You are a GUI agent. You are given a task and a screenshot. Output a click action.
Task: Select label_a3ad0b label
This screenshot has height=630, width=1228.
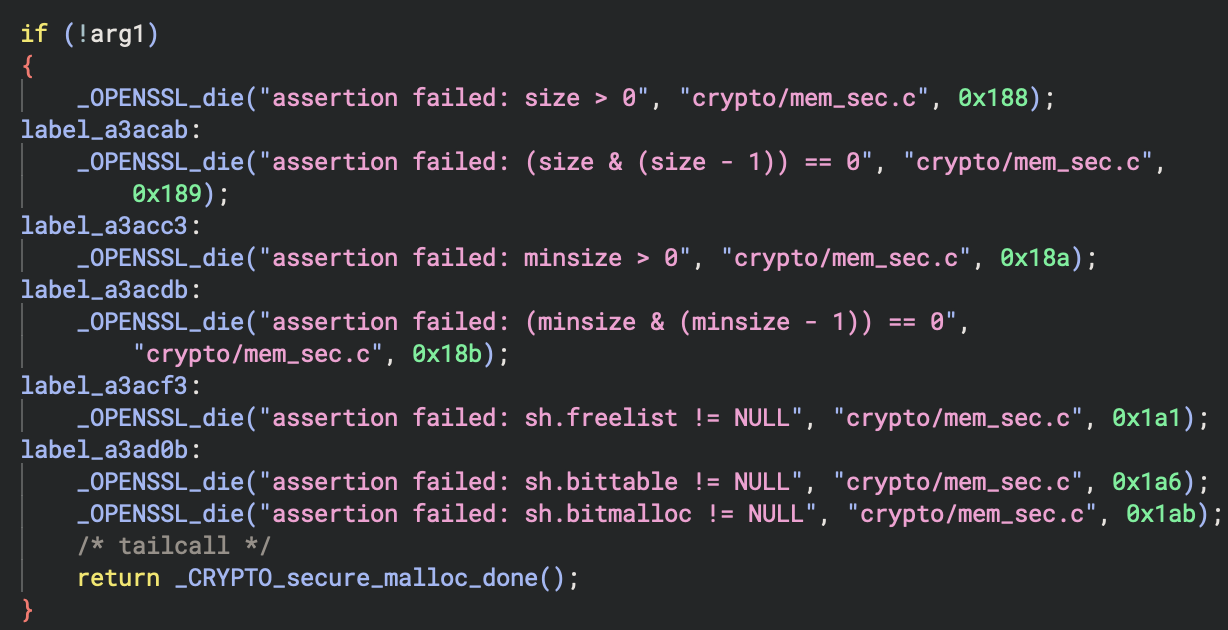[111, 450]
